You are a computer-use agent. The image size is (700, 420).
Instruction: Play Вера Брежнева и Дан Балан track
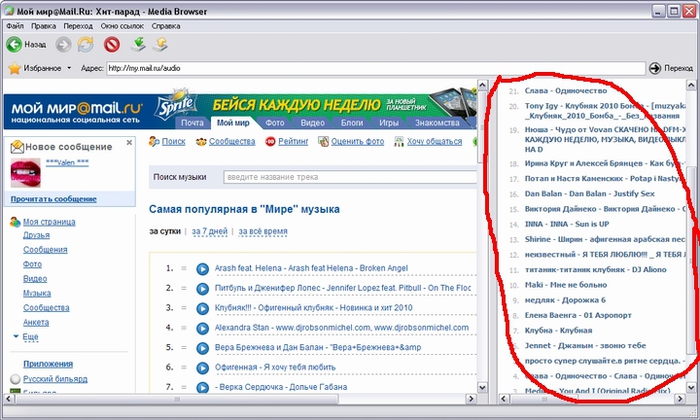click(202, 348)
